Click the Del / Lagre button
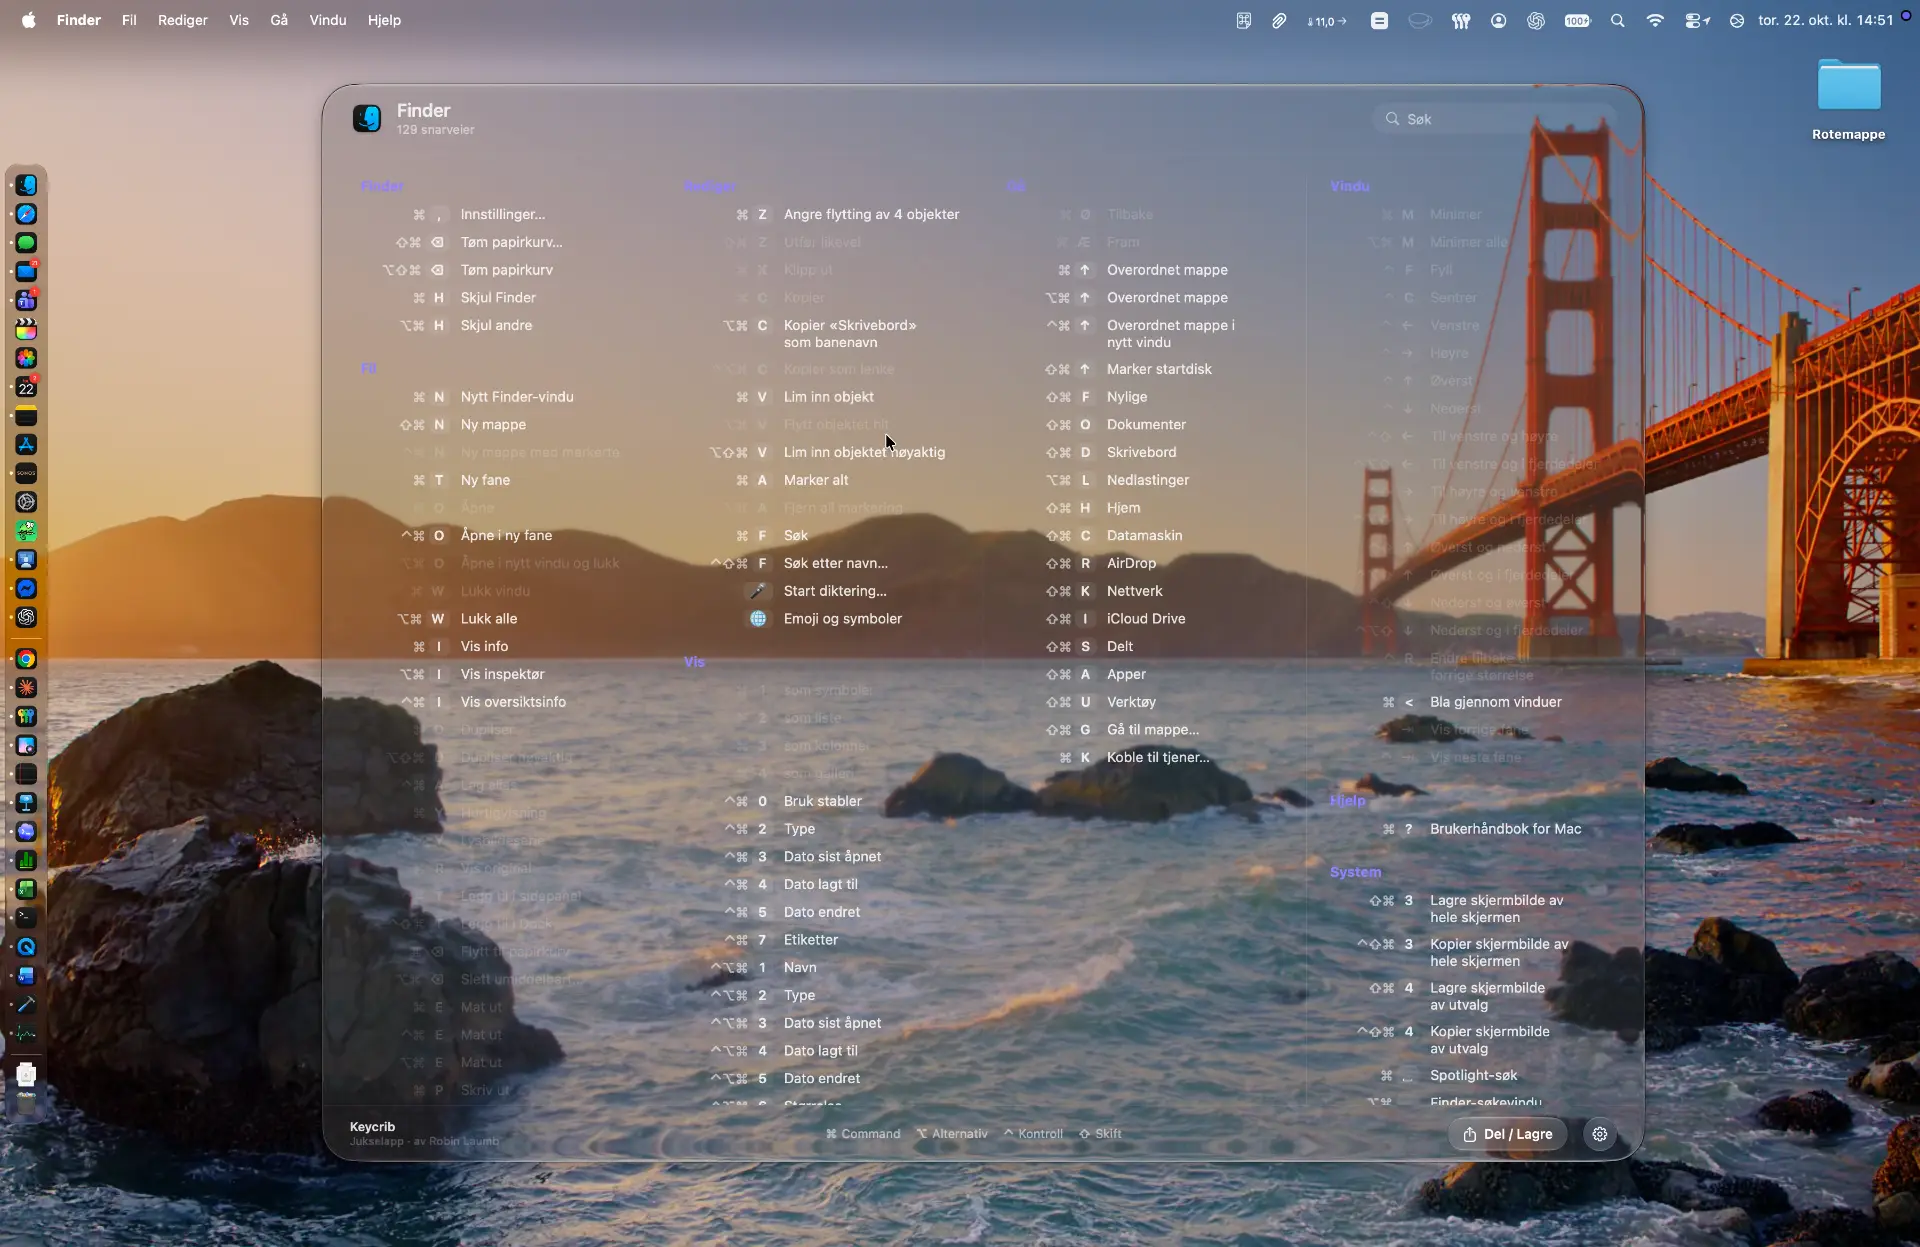Viewport: 1920px width, 1247px height. (x=1508, y=1134)
